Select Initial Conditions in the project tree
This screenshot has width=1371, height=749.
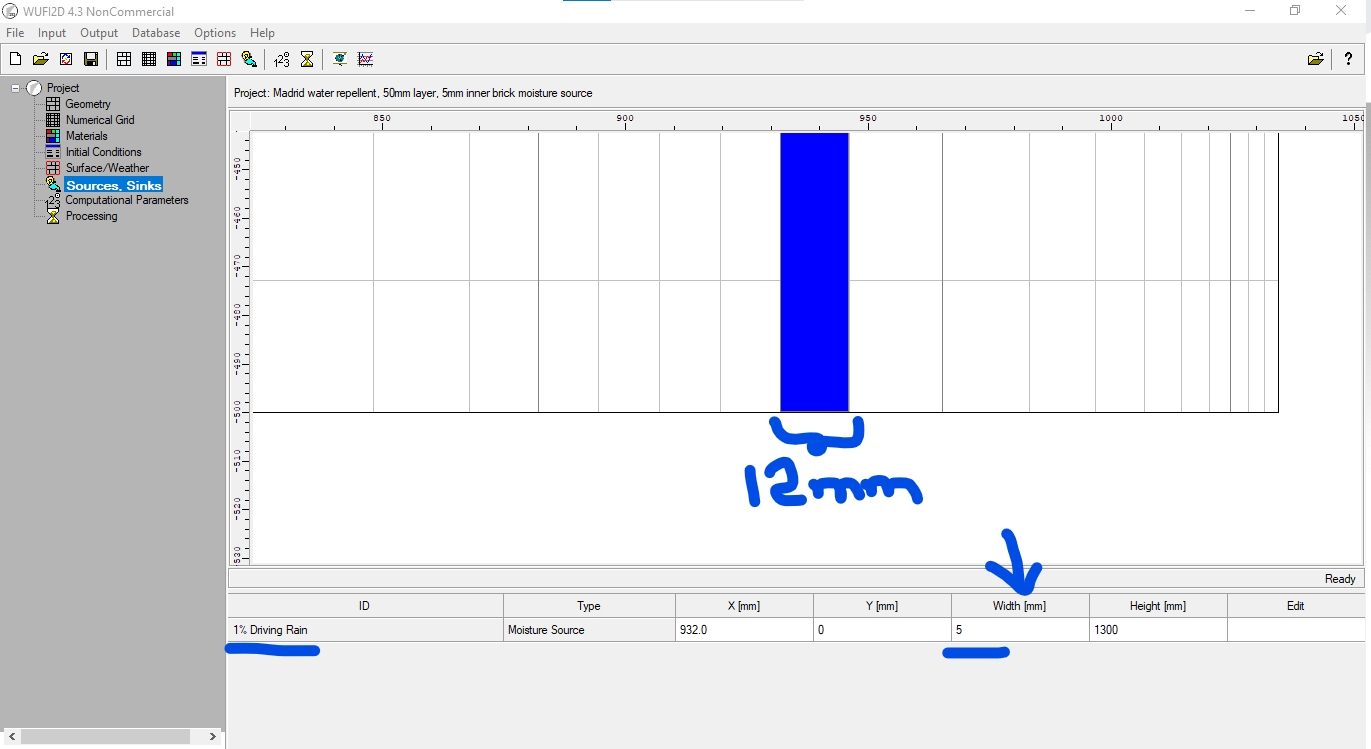point(103,152)
